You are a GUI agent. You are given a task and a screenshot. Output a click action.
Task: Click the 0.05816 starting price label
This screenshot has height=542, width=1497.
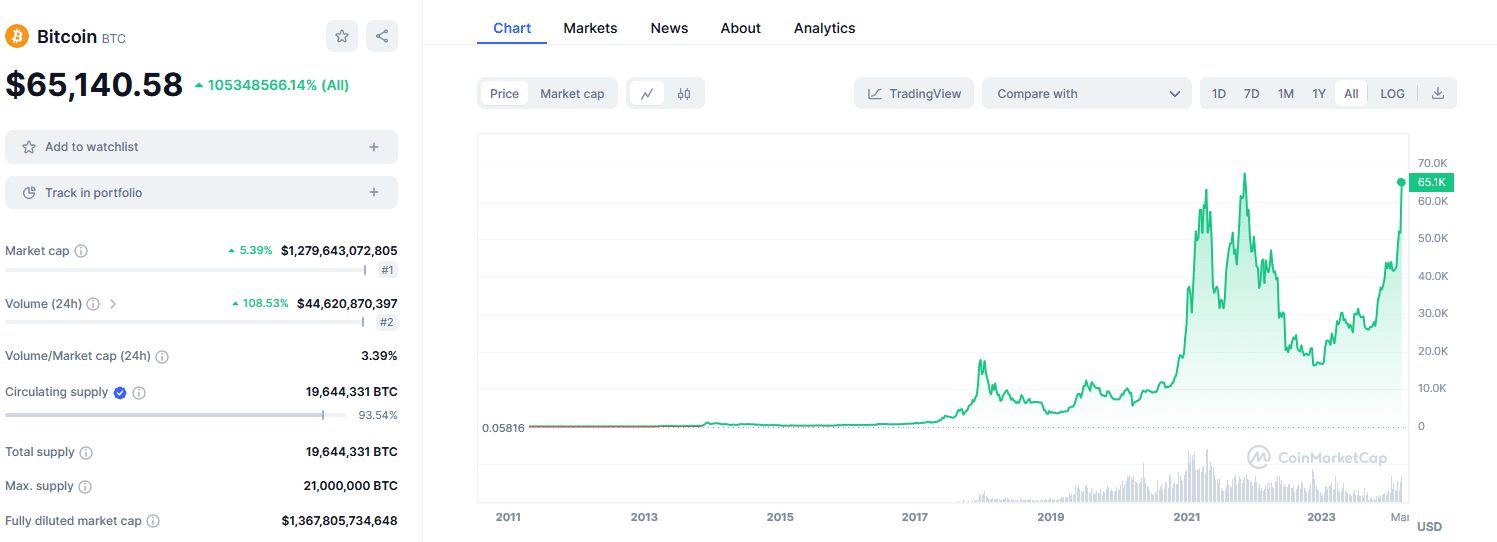[x=503, y=427]
